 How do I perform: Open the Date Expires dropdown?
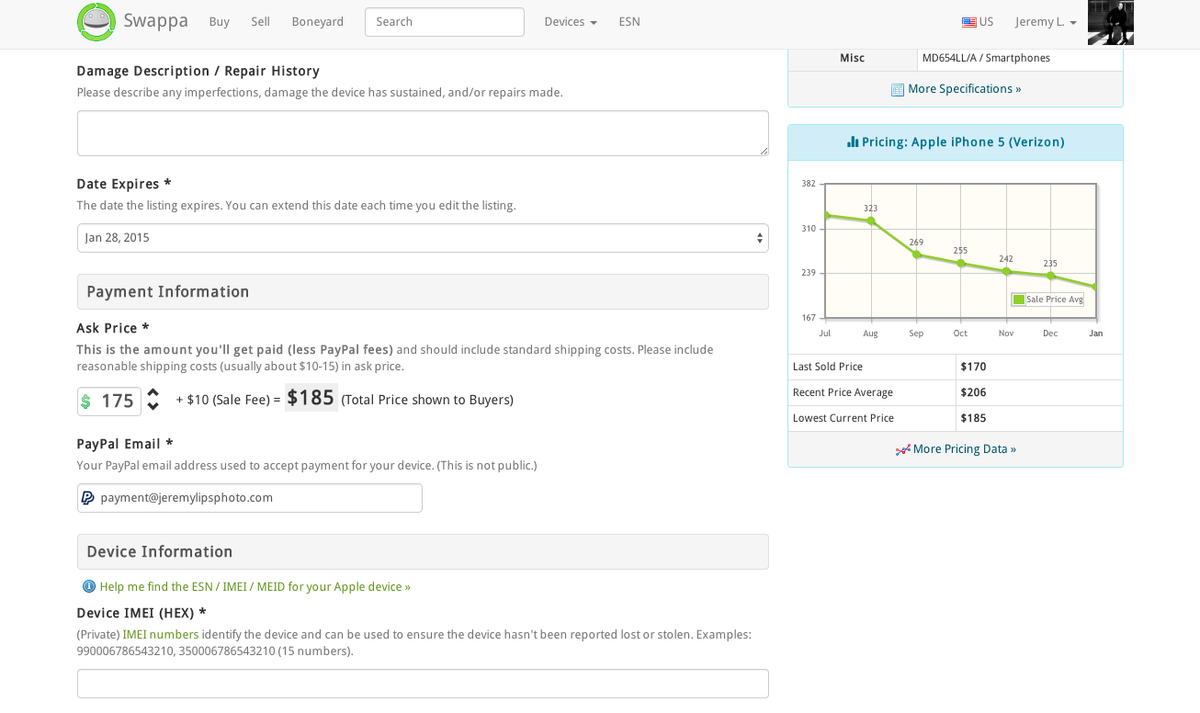[x=422, y=238]
